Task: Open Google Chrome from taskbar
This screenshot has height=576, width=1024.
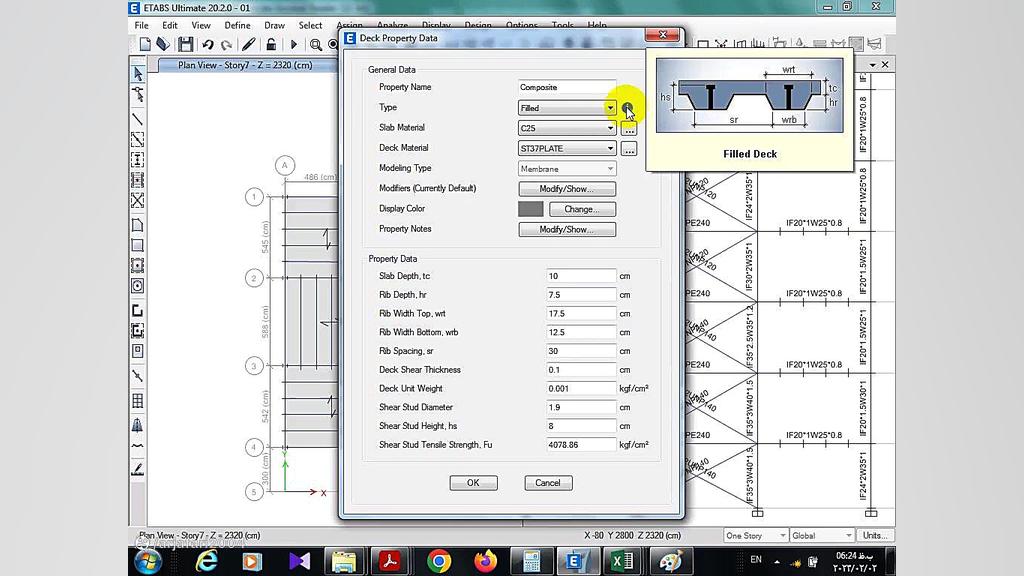Action: (x=440, y=561)
